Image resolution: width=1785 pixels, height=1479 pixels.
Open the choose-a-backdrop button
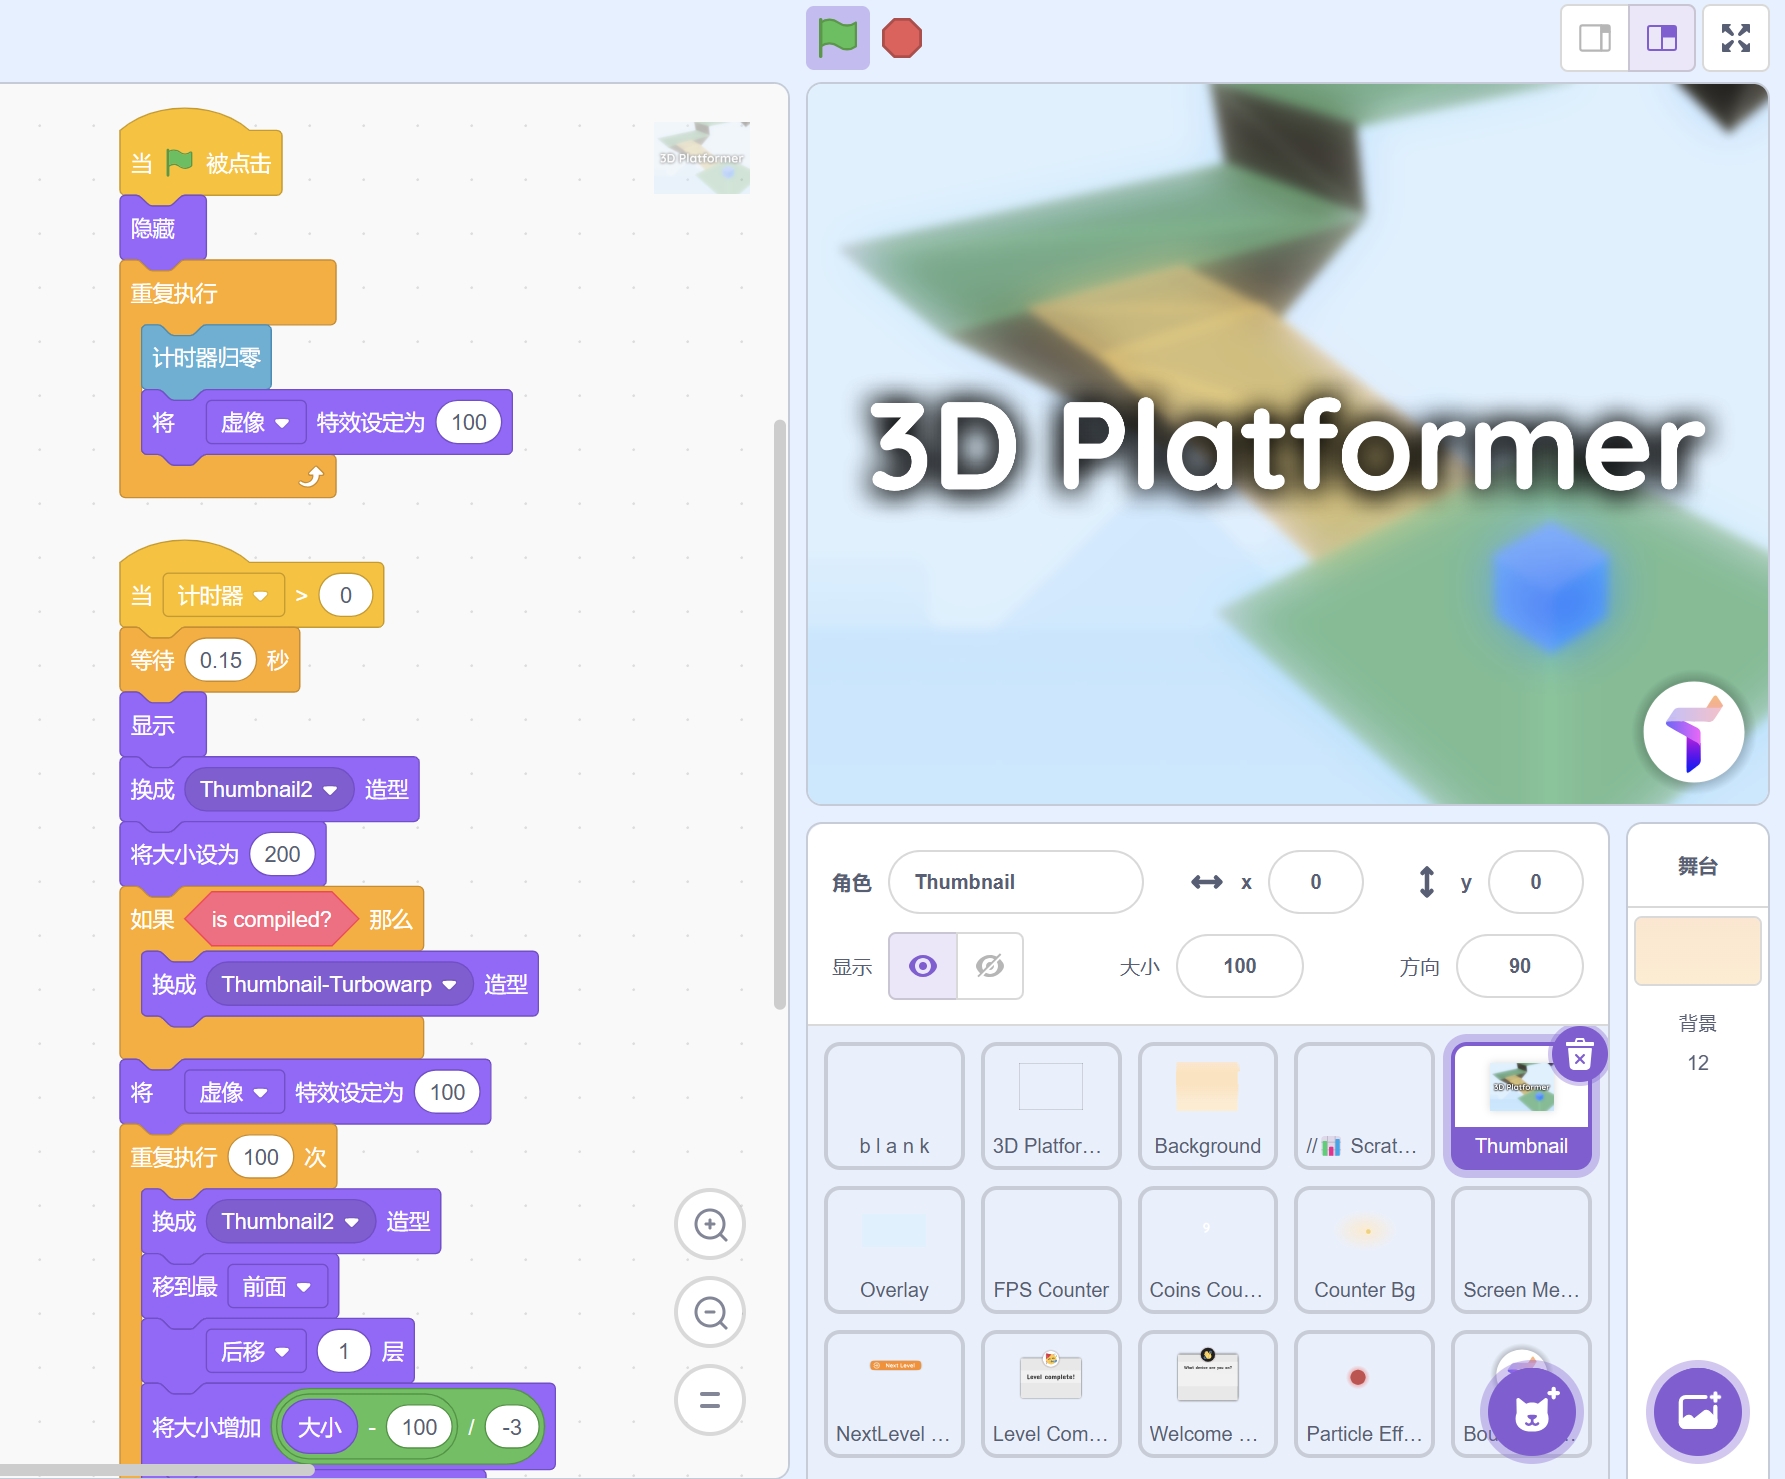point(1697,1411)
